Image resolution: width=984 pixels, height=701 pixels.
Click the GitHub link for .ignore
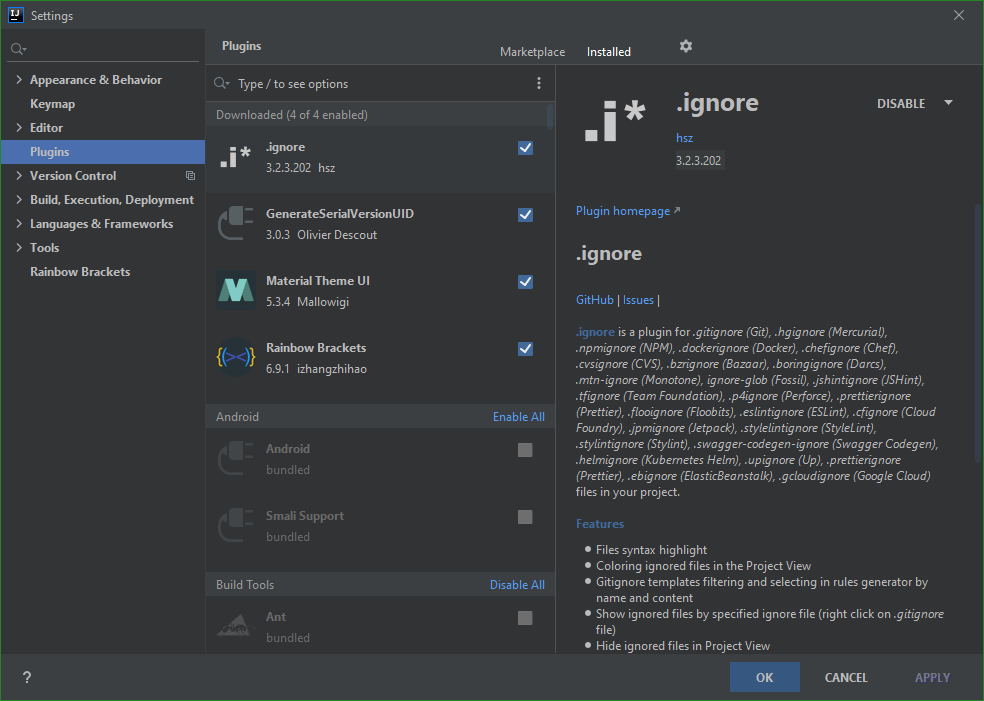[594, 299]
